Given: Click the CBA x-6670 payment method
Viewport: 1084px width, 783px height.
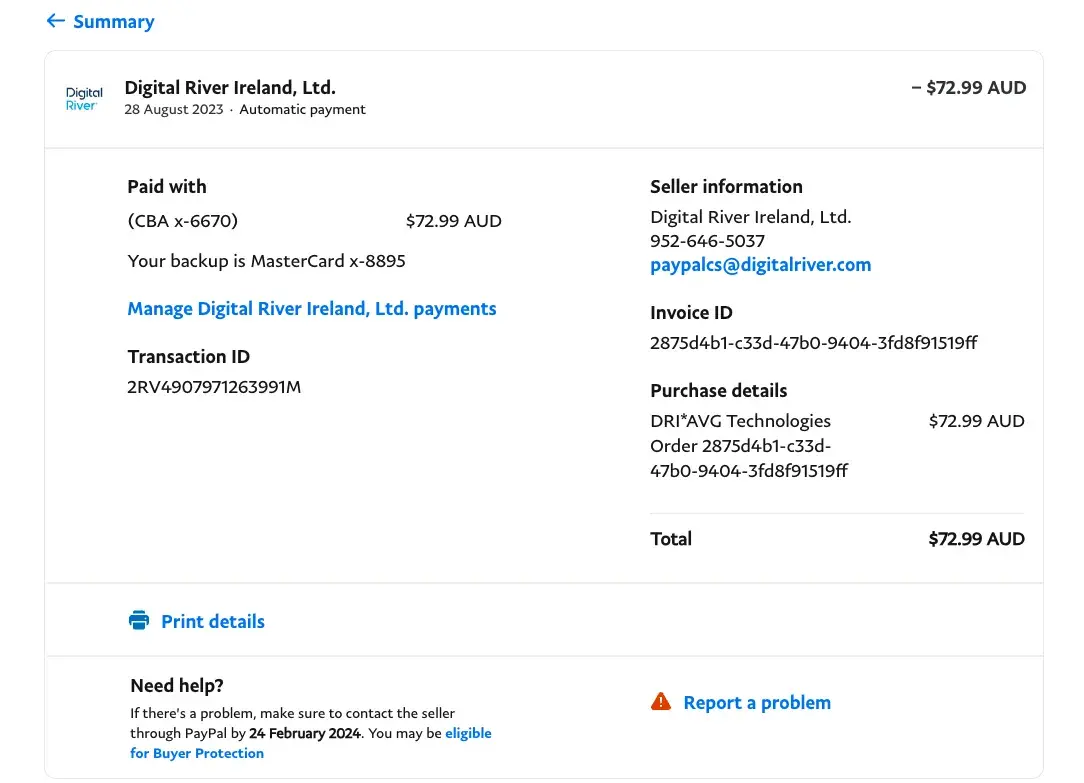Looking at the screenshot, I should [183, 221].
